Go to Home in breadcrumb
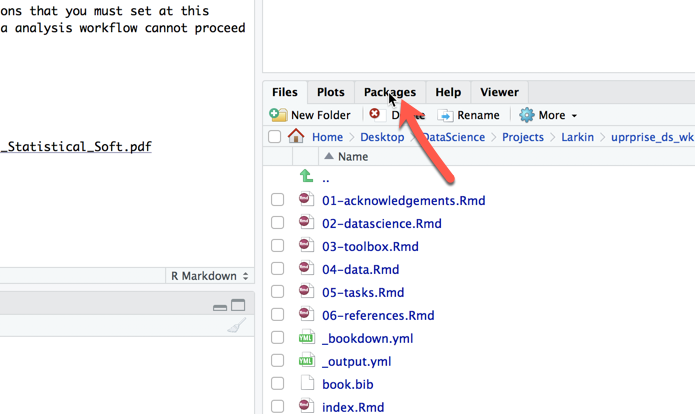695x414 pixels. 327,137
